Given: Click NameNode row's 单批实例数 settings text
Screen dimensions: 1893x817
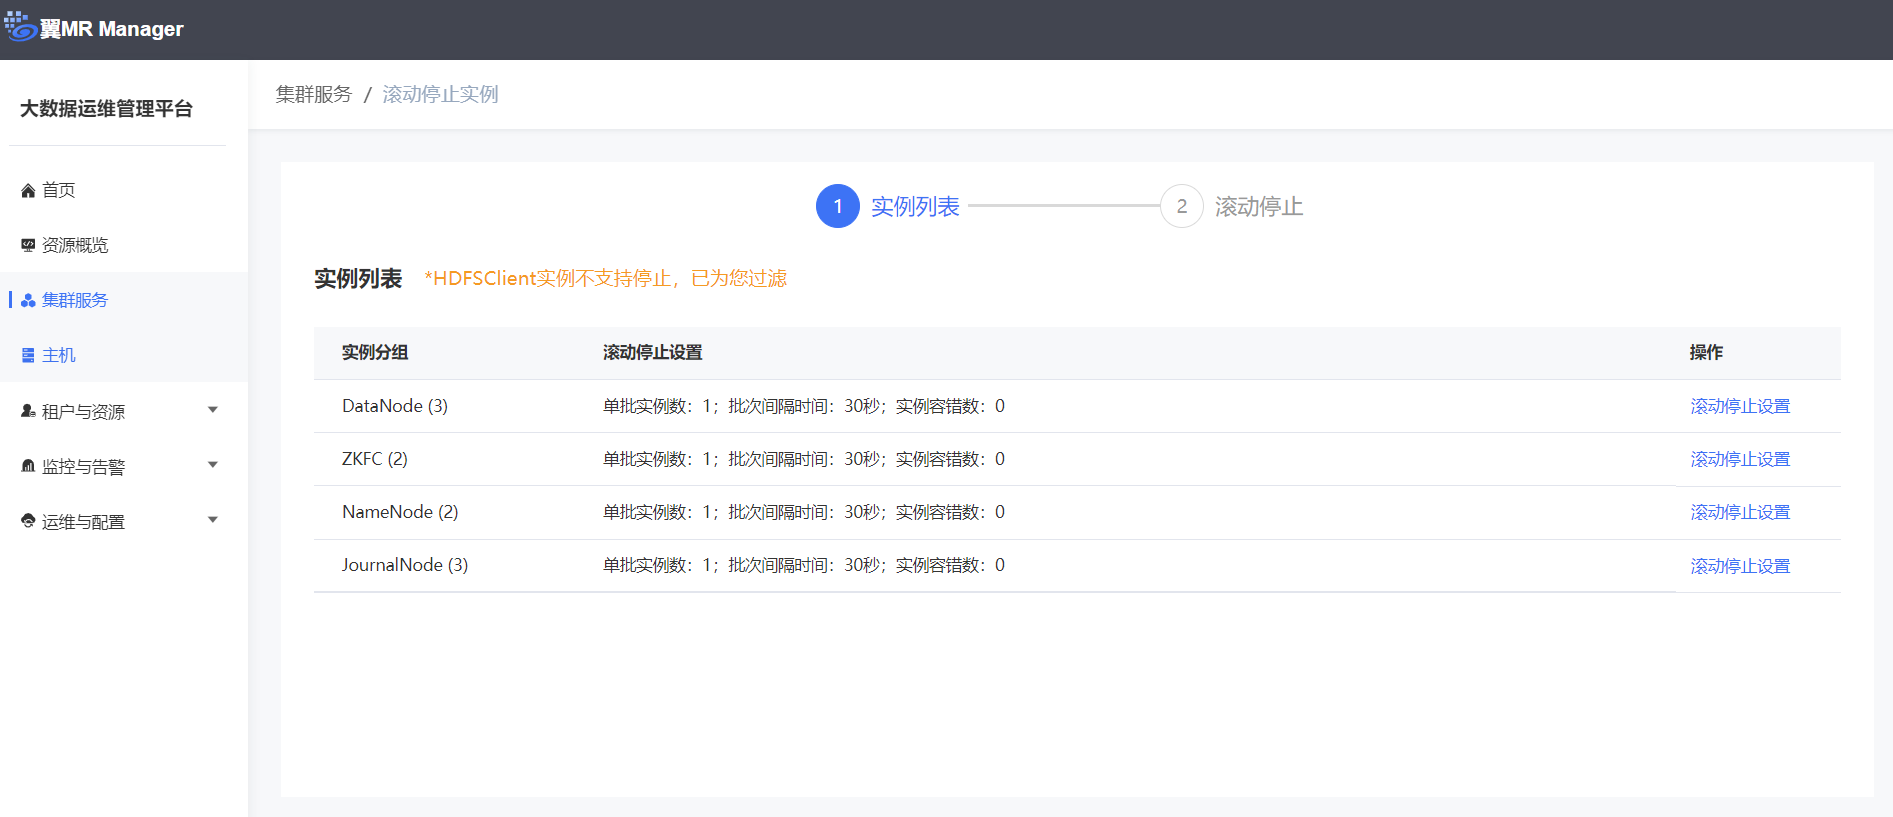Looking at the screenshot, I should click(x=804, y=512).
